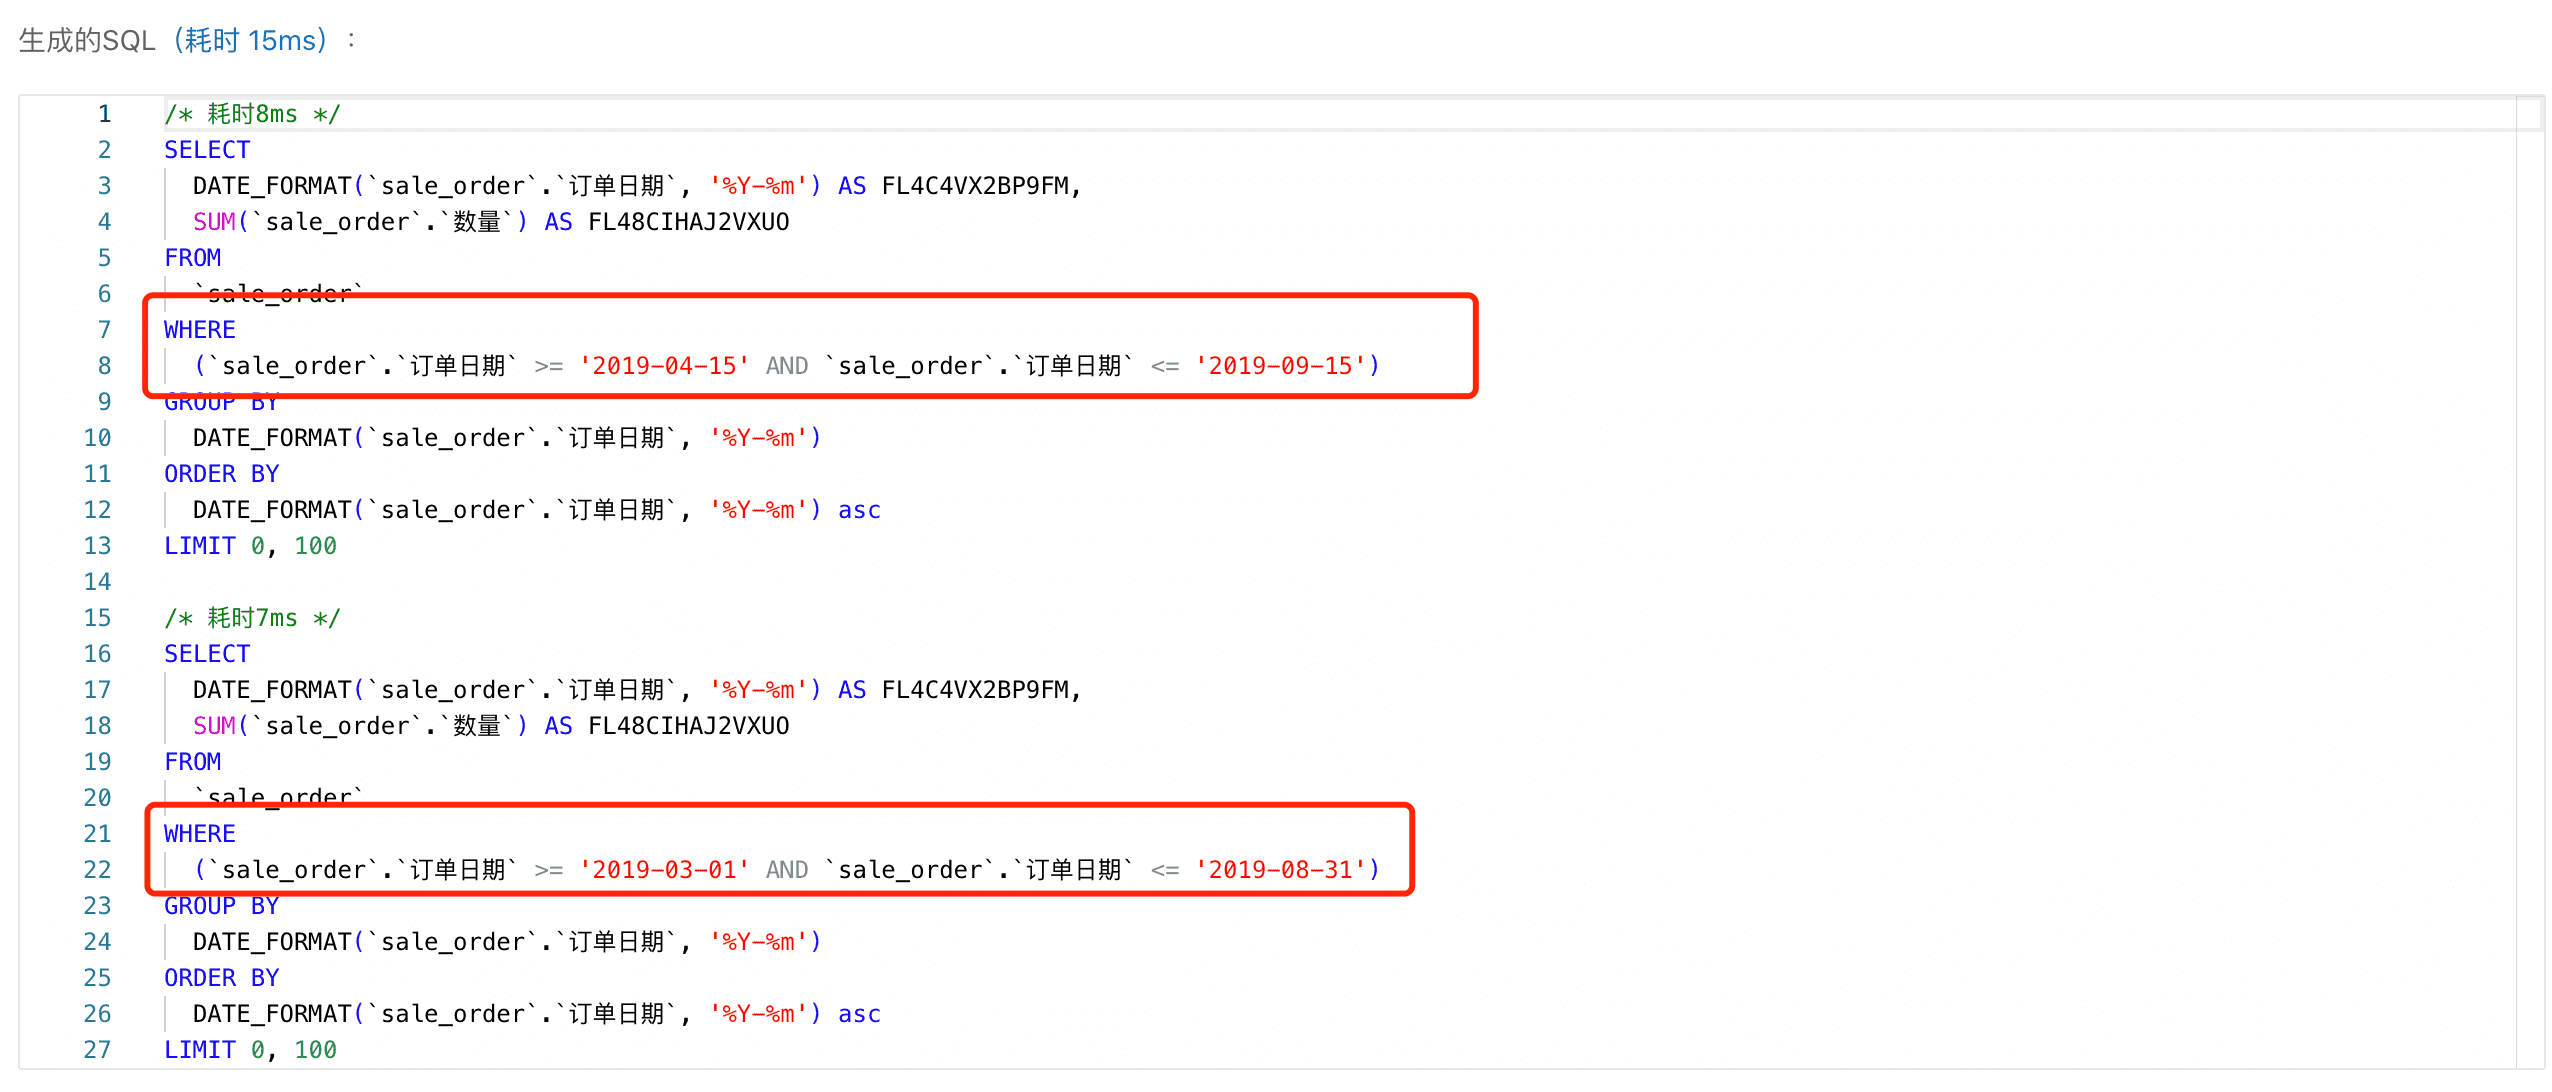Click the LIMIT 0, 100 clause on line 27
Image resolution: width=2552 pixels, height=1092 pixels.
click(x=250, y=1050)
